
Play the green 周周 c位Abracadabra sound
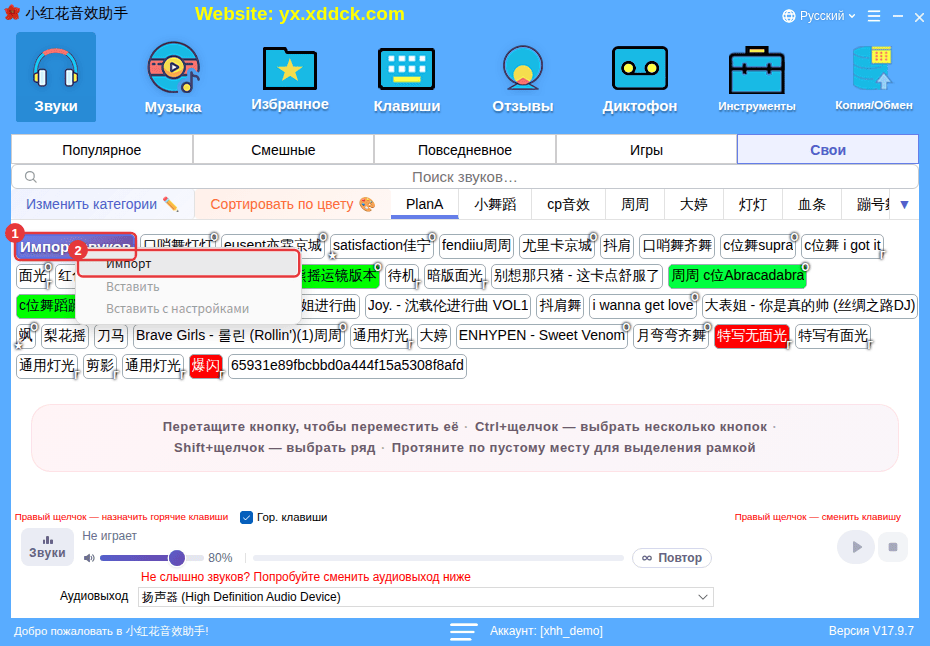[x=737, y=275]
